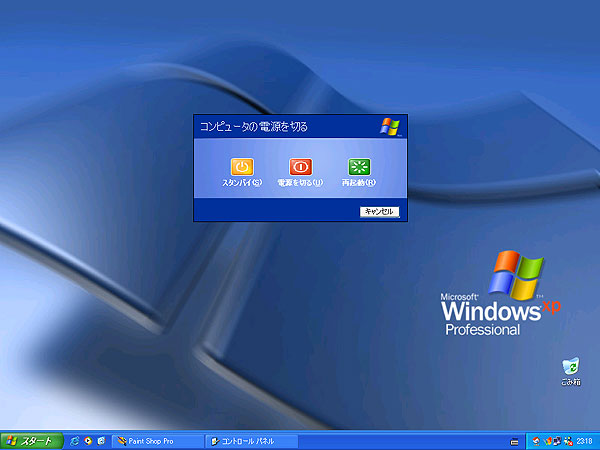
Task: Choose the orange スタンバイ standby icon
Action: click(242, 166)
